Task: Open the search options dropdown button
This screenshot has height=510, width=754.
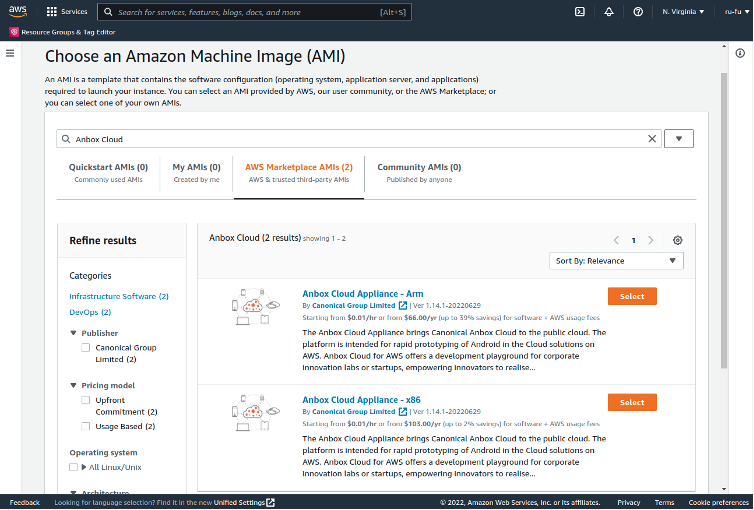Action: tap(679, 138)
